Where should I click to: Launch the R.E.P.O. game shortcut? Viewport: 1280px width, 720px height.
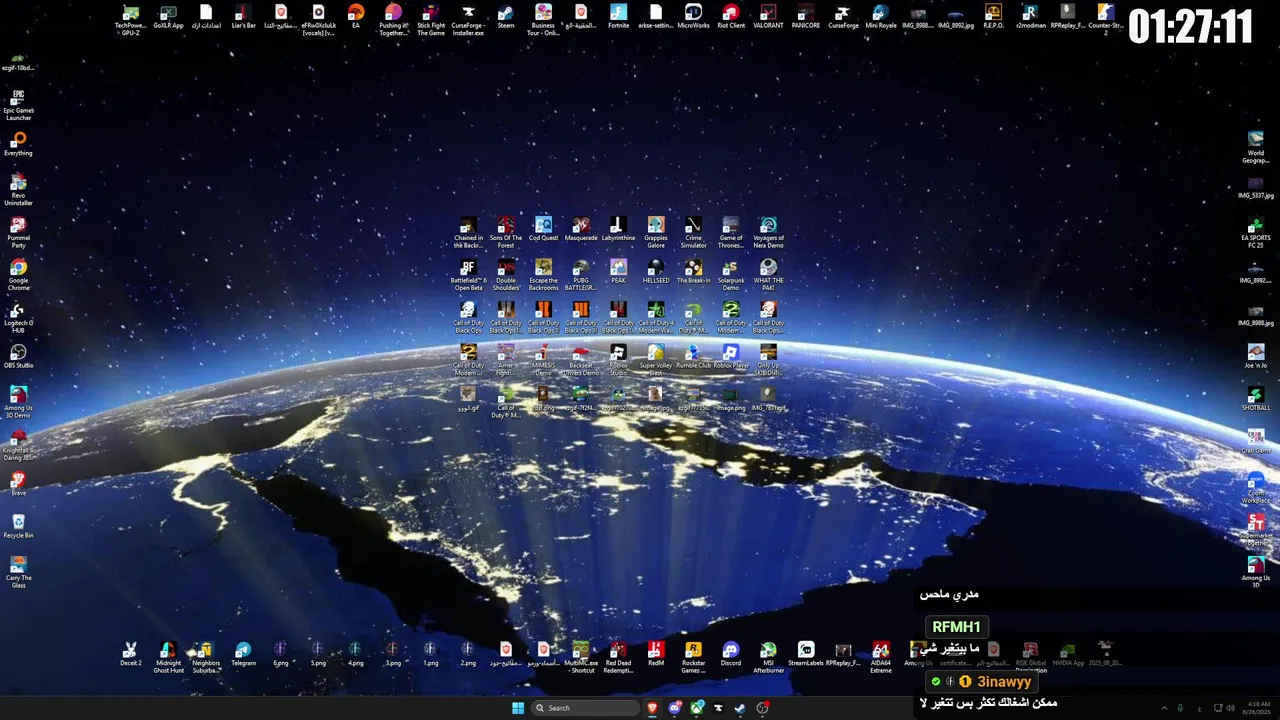click(x=993, y=17)
